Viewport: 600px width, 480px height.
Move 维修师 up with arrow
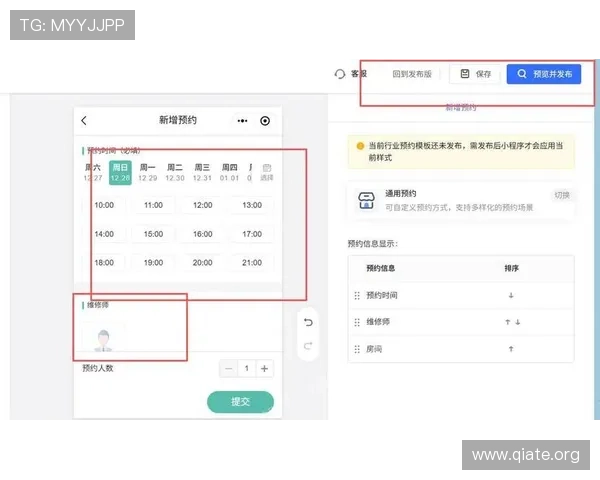pos(507,322)
